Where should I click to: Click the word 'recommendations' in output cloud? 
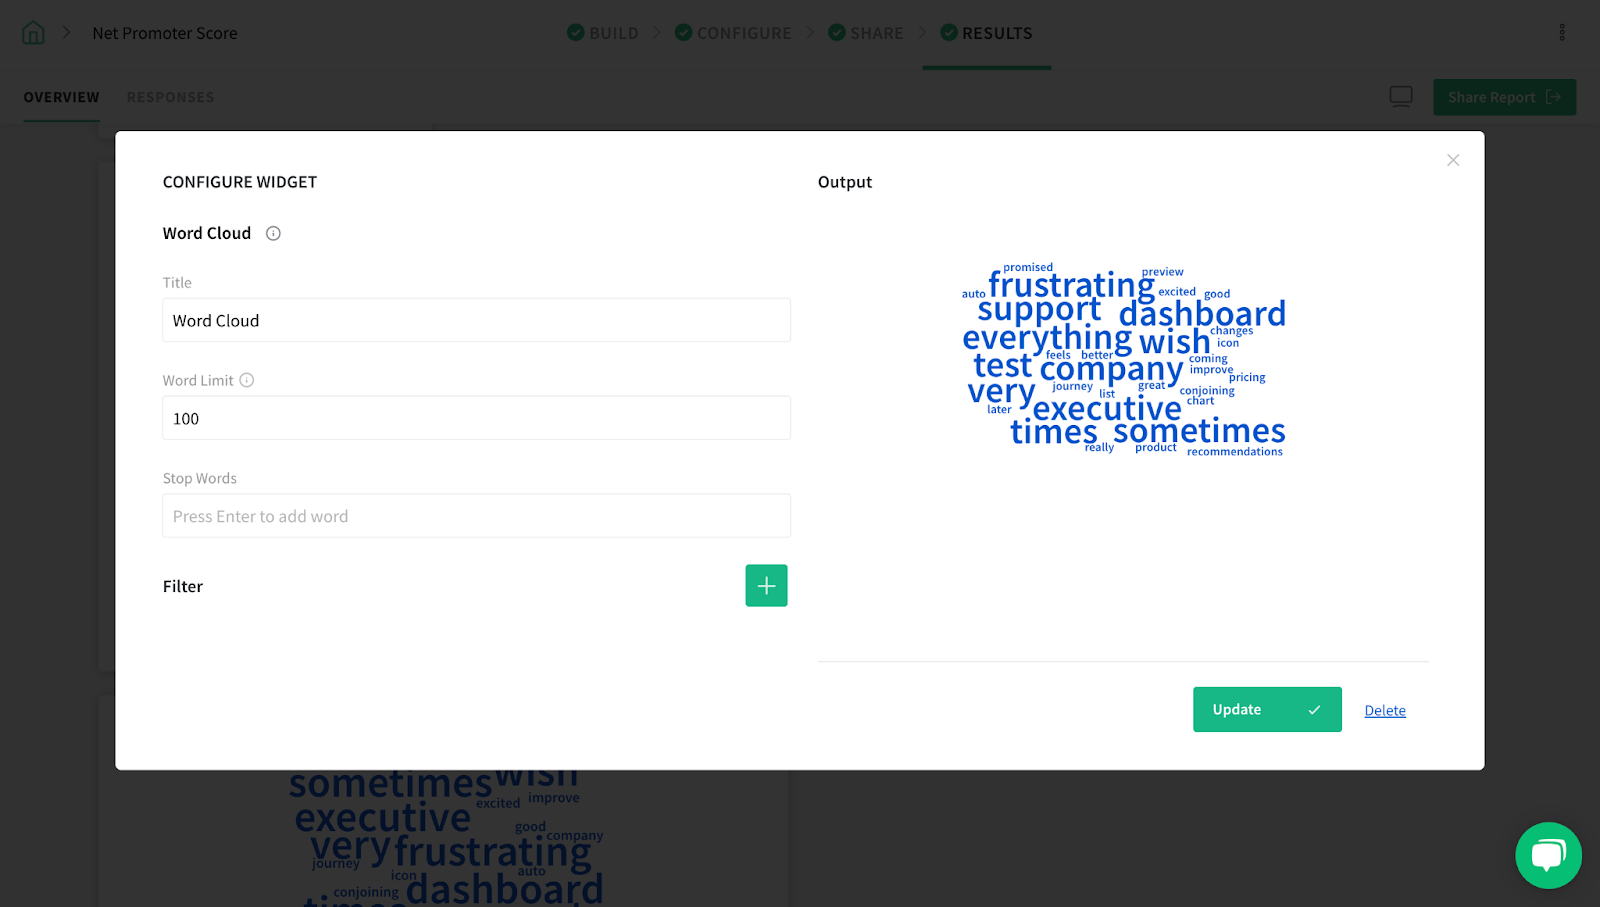point(1235,452)
